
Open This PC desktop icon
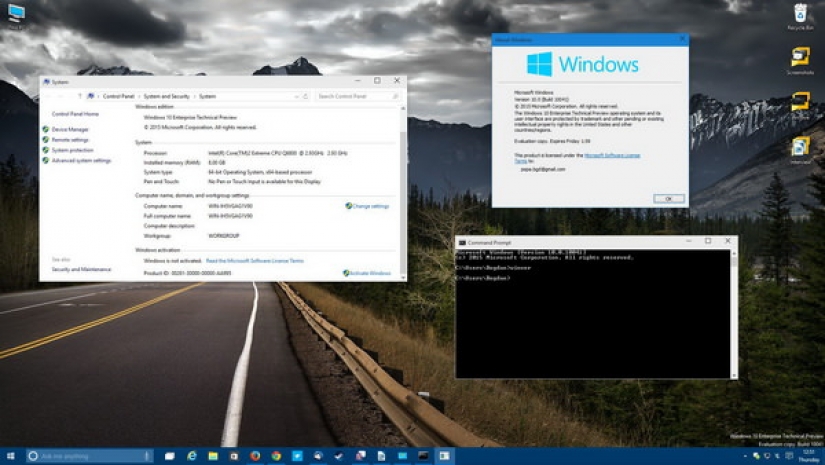click(x=16, y=13)
